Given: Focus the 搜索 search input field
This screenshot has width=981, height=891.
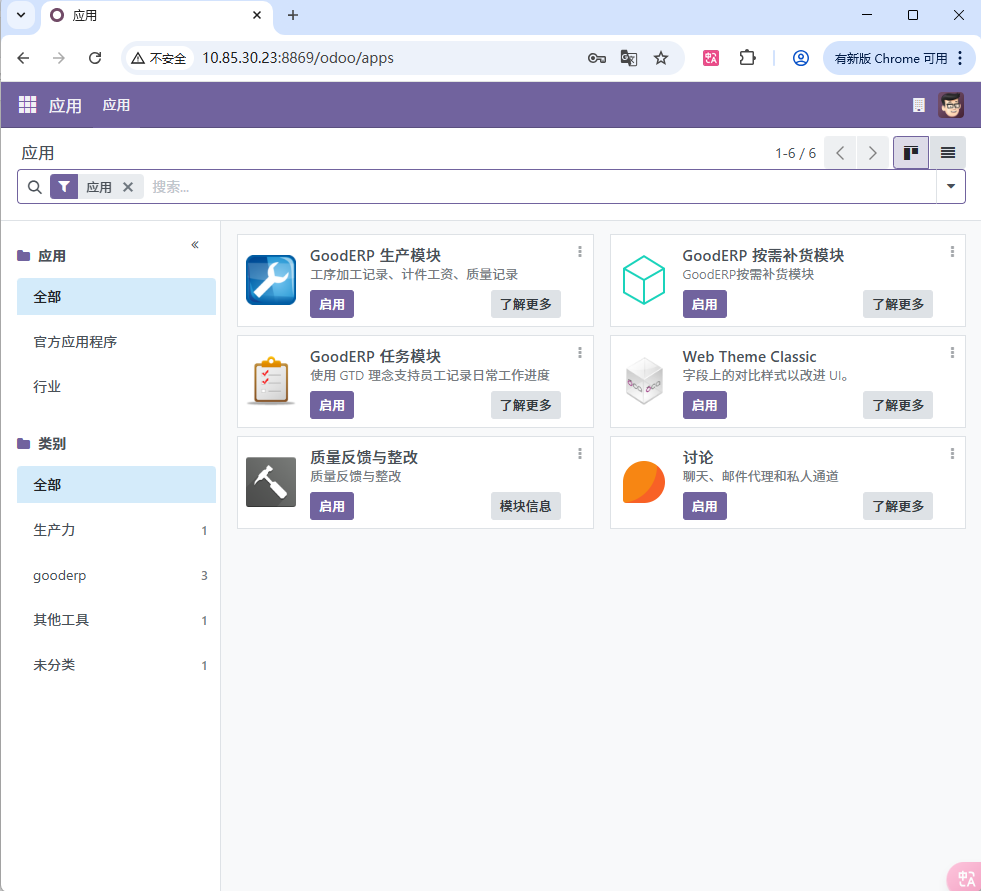Looking at the screenshot, I should tap(541, 187).
